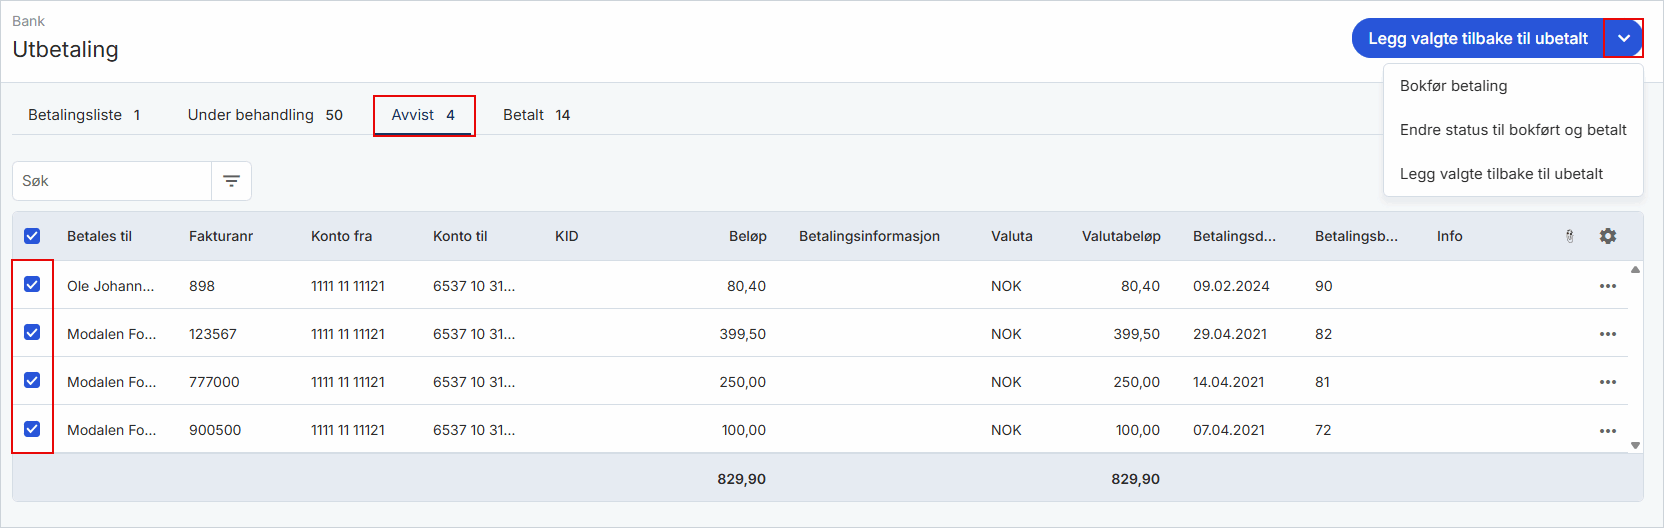Focus the Søk search field
Screen dimensions: 1664x528
point(112,181)
